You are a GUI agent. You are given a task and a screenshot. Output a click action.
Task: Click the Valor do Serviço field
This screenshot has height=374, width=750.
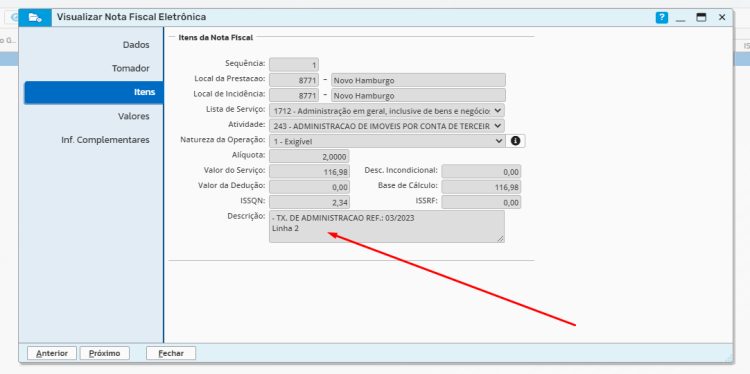pyautogui.click(x=309, y=172)
